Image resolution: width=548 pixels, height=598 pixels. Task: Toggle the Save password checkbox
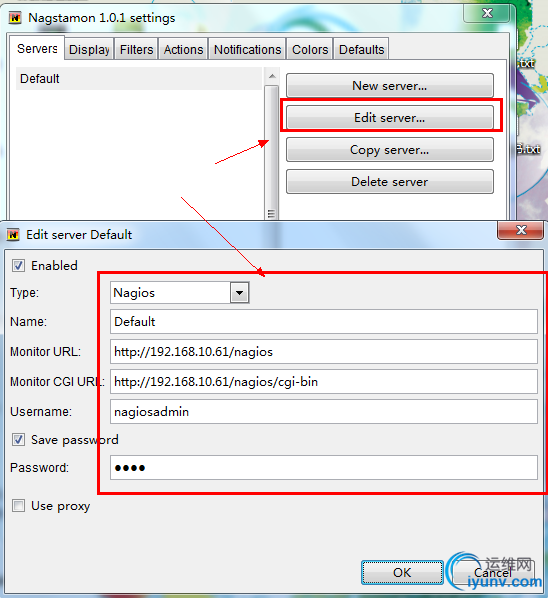[x=18, y=439]
